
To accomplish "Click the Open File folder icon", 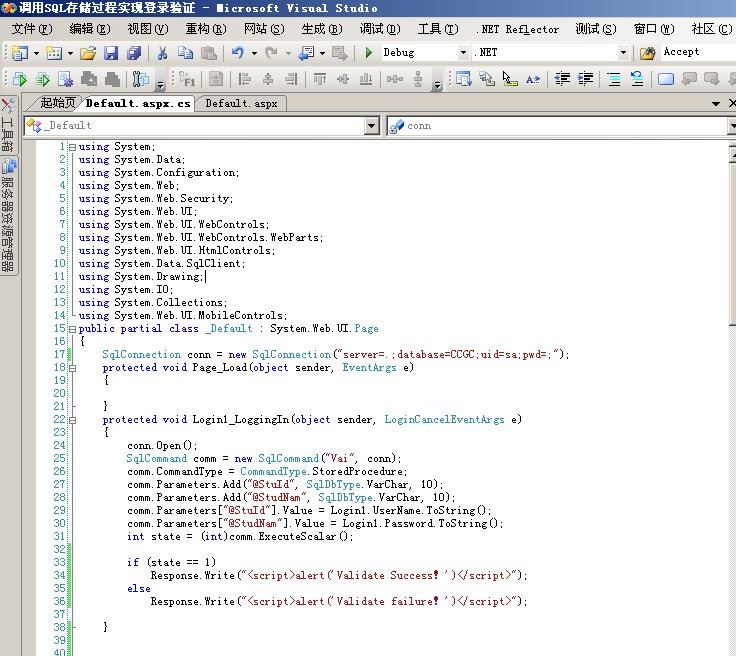I will (x=88, y=53).
